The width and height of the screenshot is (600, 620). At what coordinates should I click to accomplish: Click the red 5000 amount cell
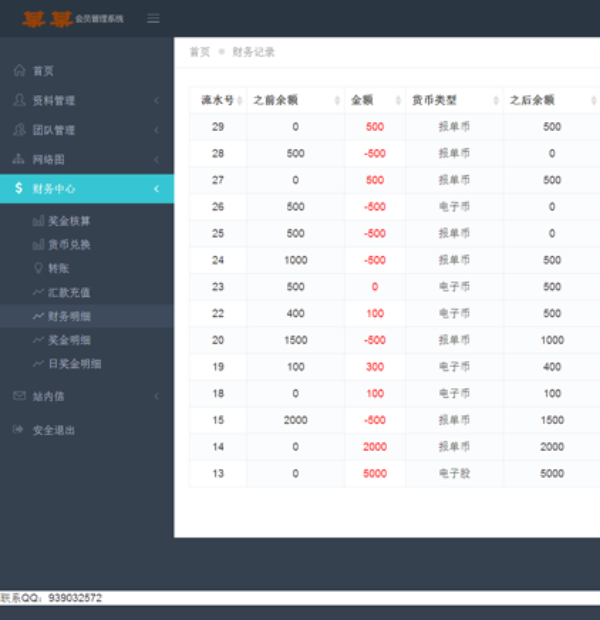click(375, 473)
